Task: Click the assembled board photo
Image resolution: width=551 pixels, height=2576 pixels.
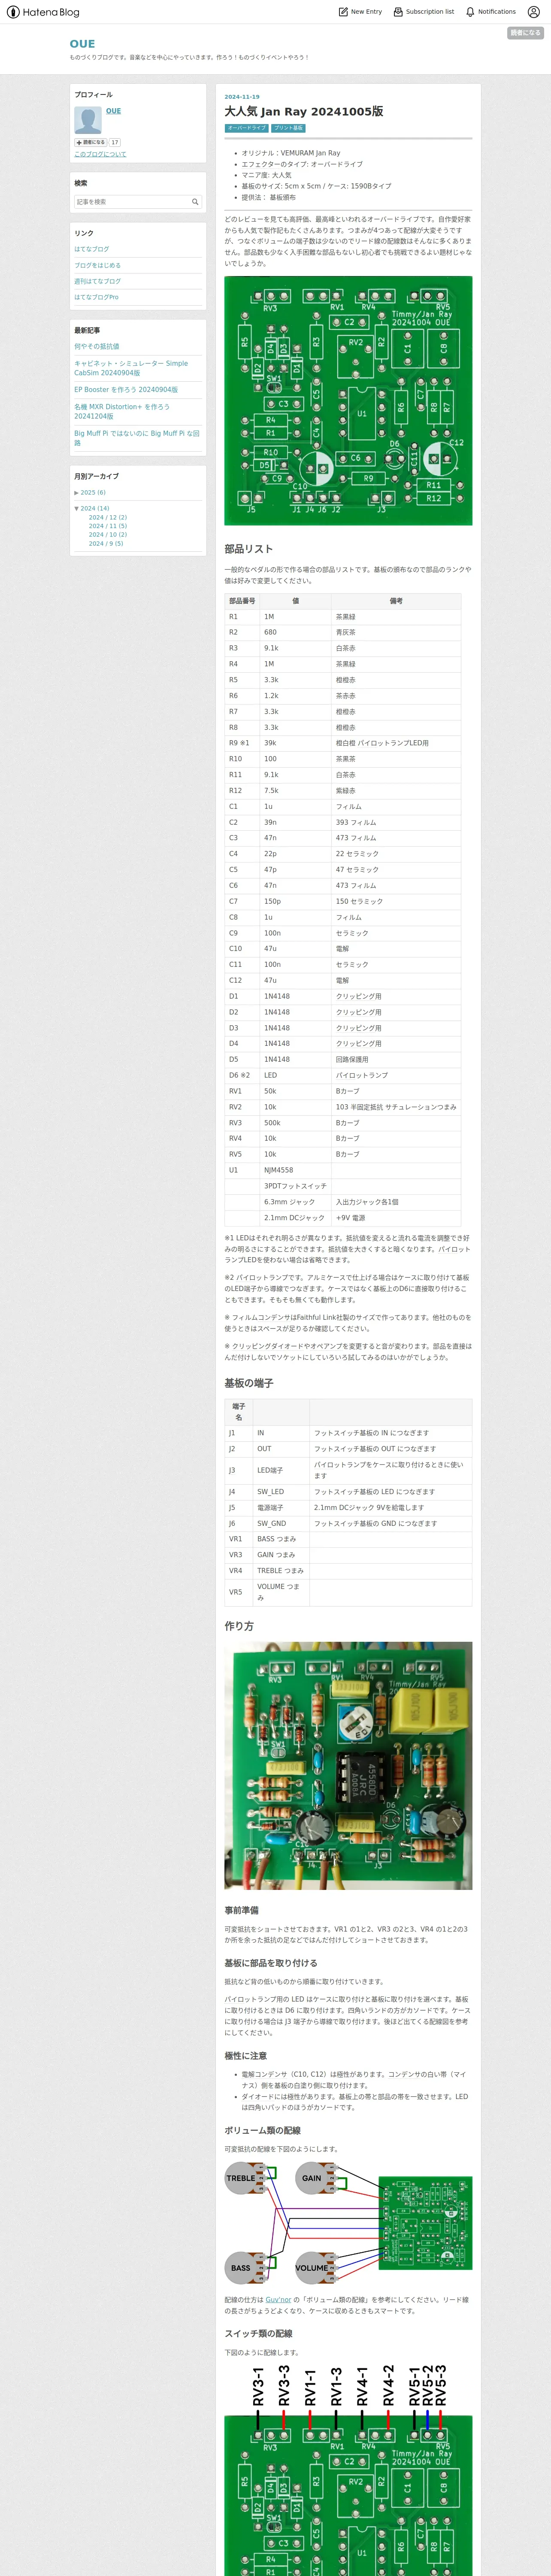Action: [x=348, y=1765]
